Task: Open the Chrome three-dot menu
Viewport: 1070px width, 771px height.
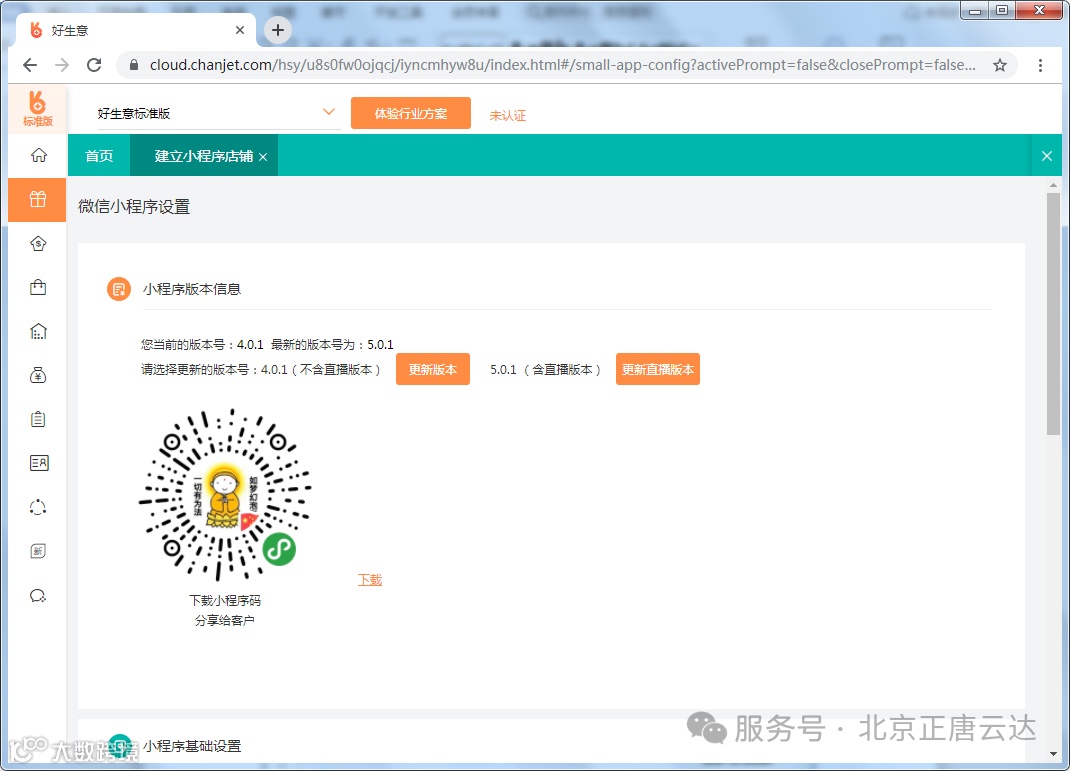Action: pyautogui.click(x=1040, y=65)
